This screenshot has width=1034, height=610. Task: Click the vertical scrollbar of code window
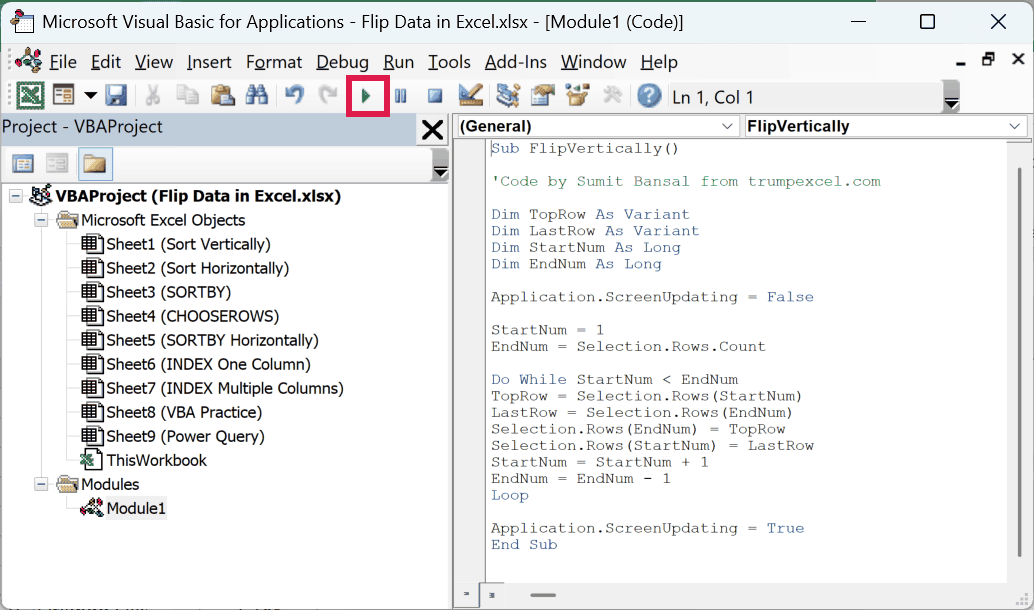tap(1018, 361)
